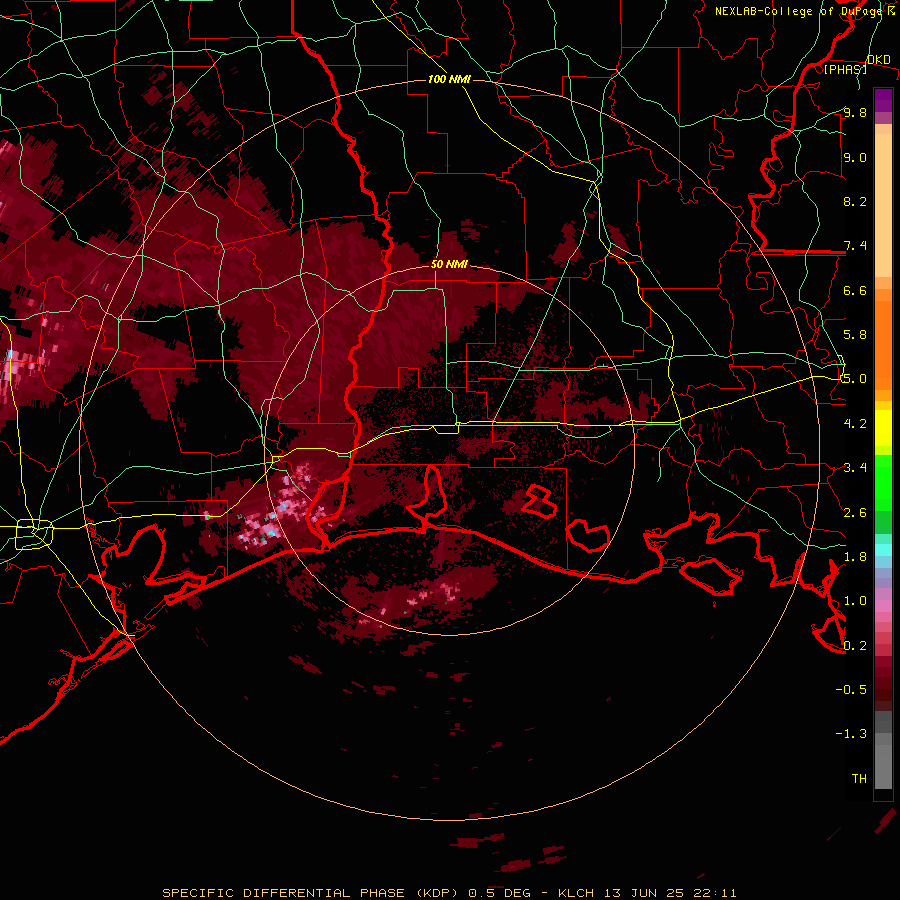This screenshot has height=900, width=900.
Task: Click the -0.5 scale value
Action: click(851, 689)
